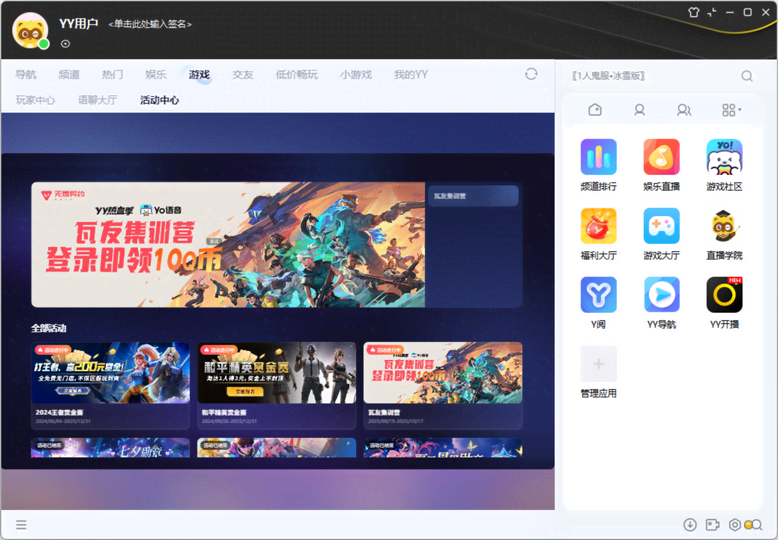
Task: Open 直播学院 app icon
Action: 724,226
